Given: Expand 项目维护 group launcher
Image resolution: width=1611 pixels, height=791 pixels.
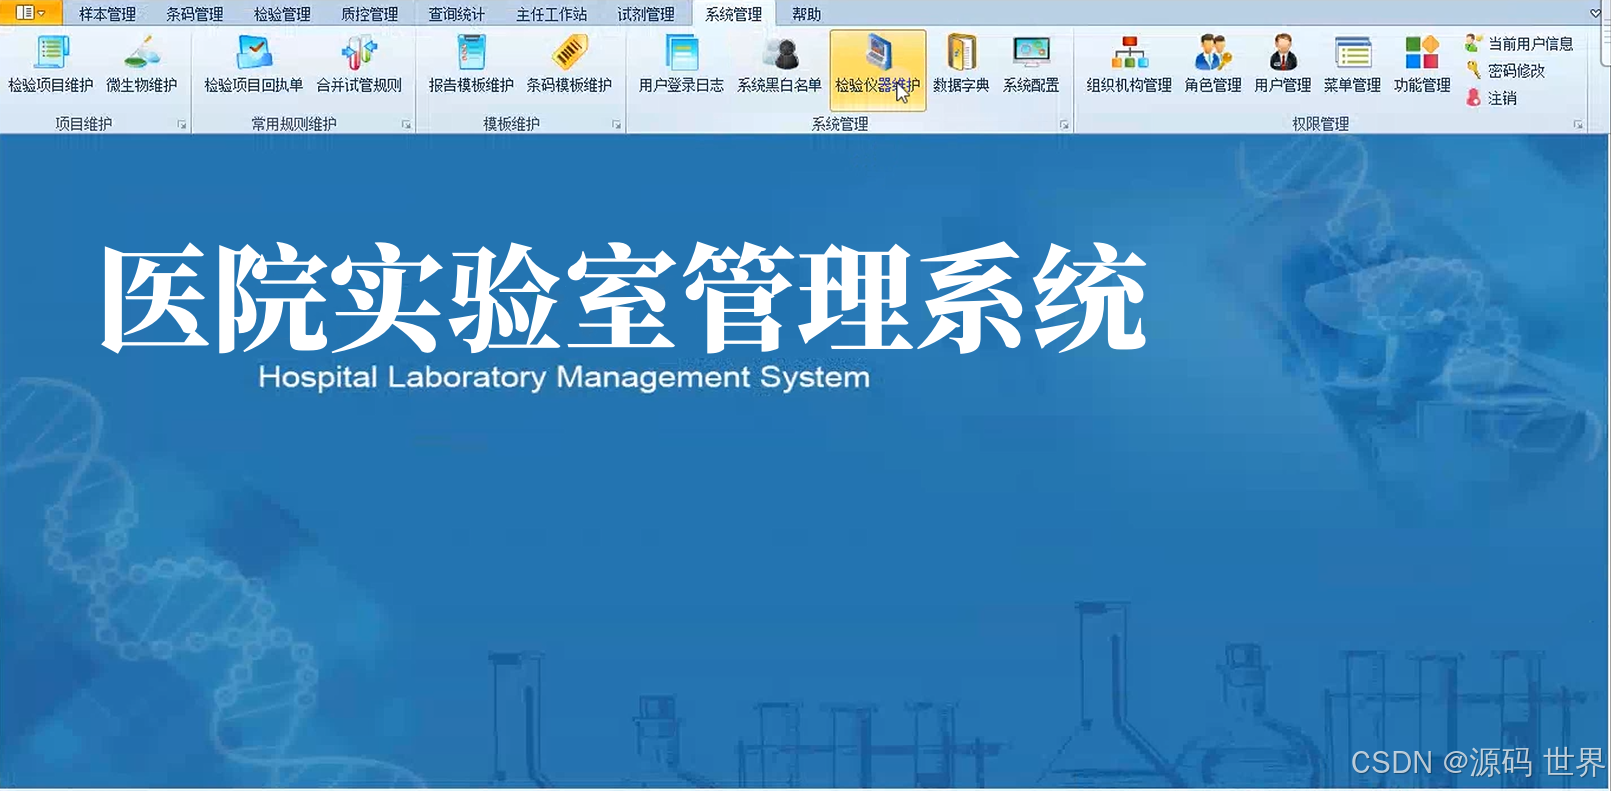Looking at the screenshot, I should coord(182,125).
